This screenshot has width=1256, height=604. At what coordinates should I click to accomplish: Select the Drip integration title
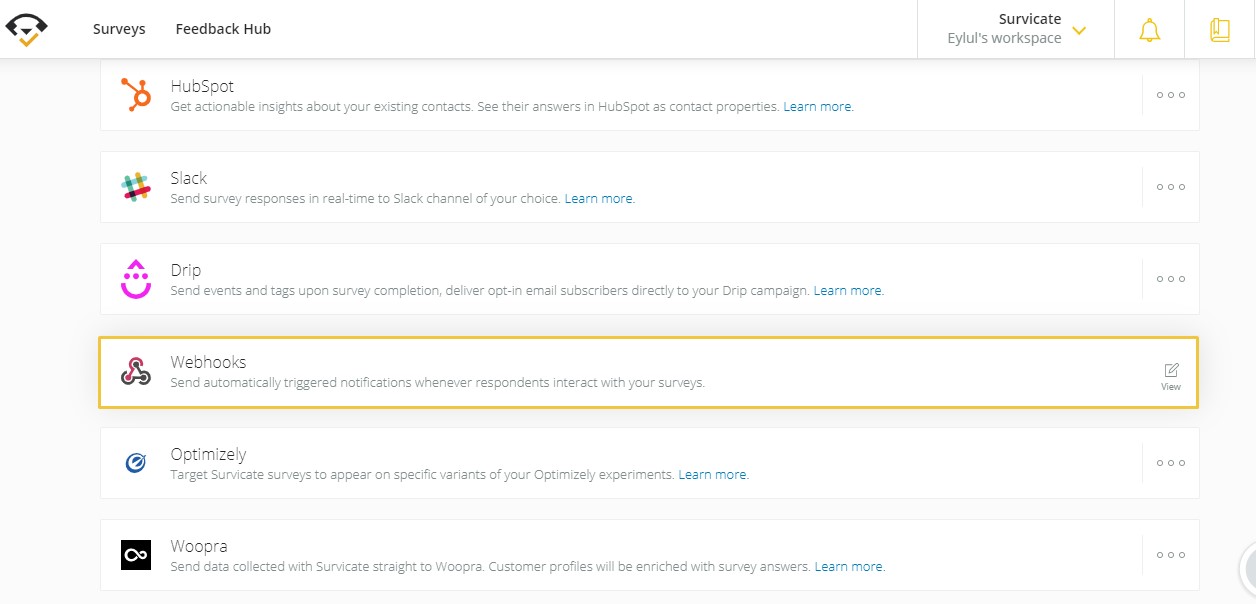pyautogui.click(x=186, y=271)
